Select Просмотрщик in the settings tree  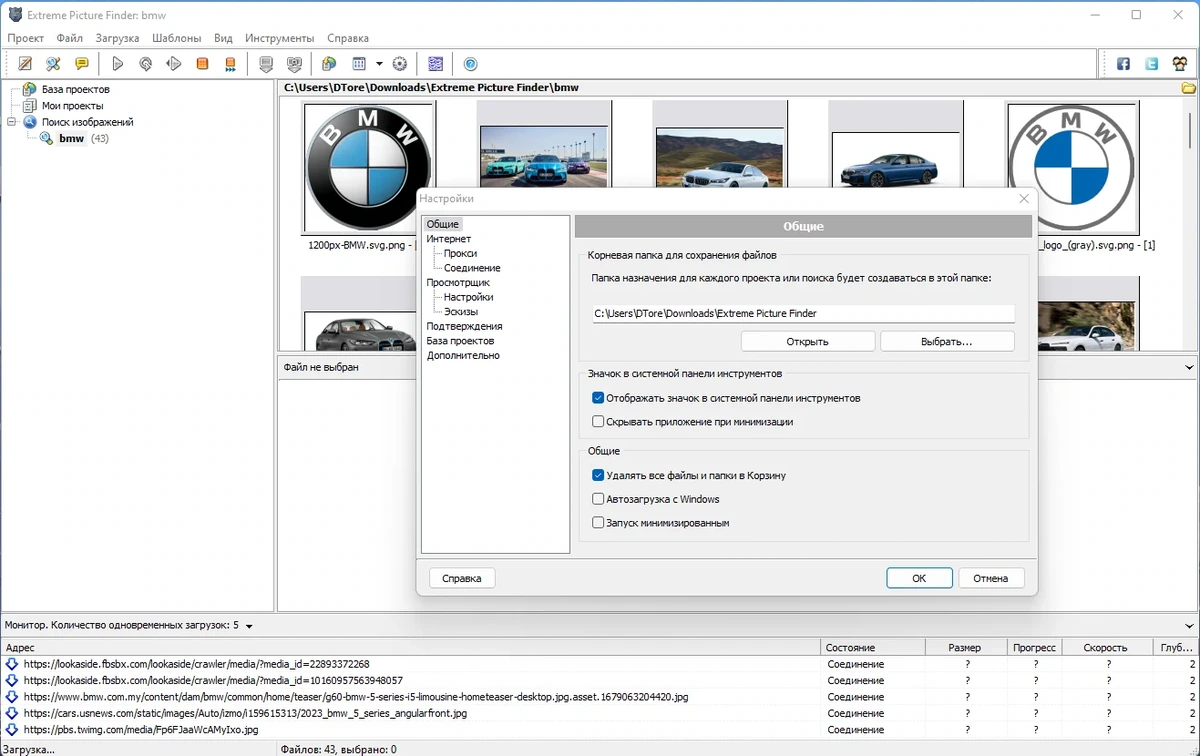tap(458, 283)
